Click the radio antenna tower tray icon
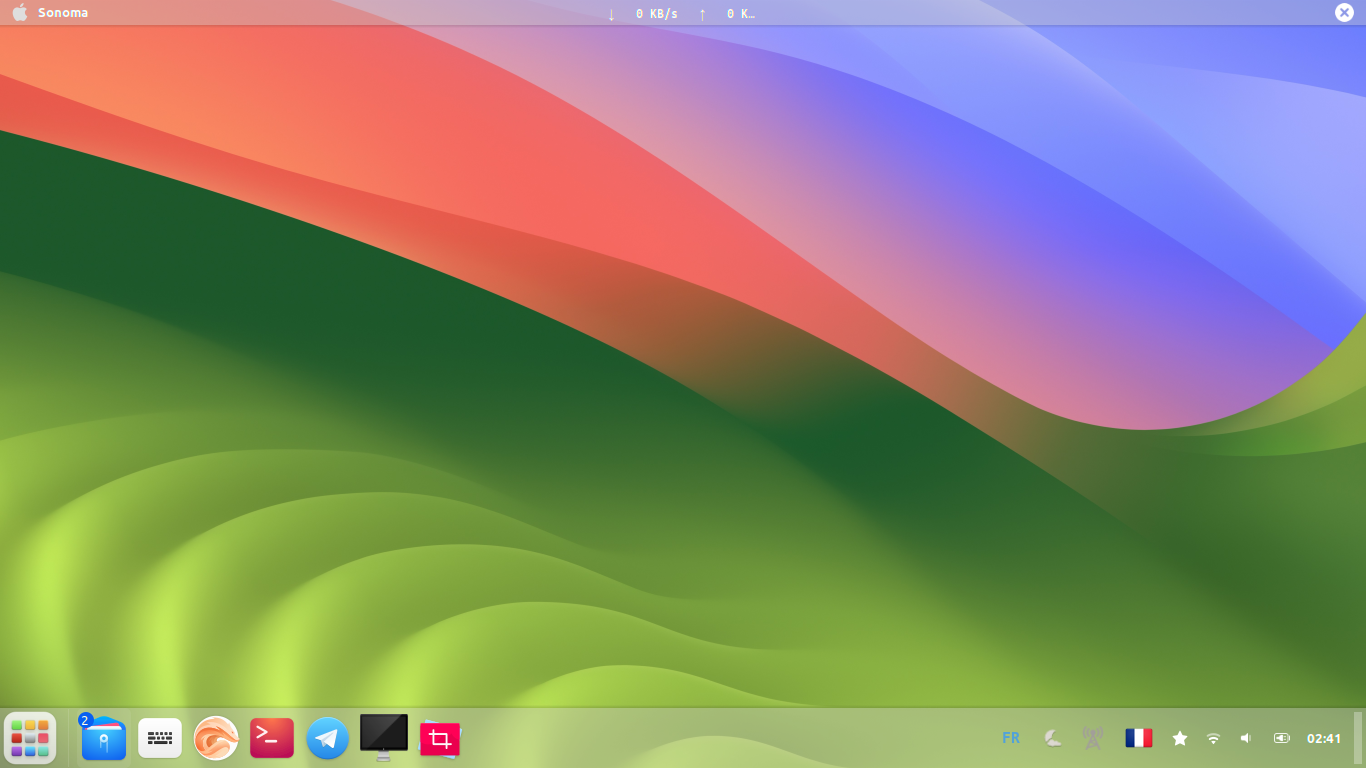Image resolution: width=1366 pixels, height=768 pixels. 1092,738
